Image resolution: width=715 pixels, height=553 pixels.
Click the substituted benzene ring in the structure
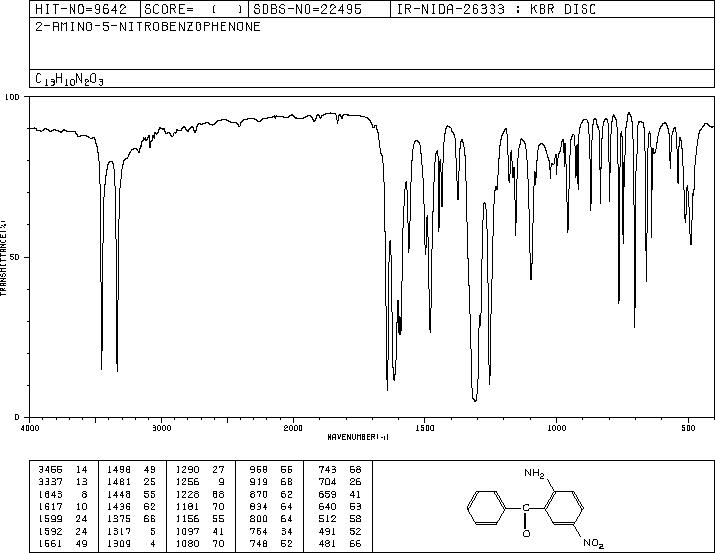click(564, 508)
